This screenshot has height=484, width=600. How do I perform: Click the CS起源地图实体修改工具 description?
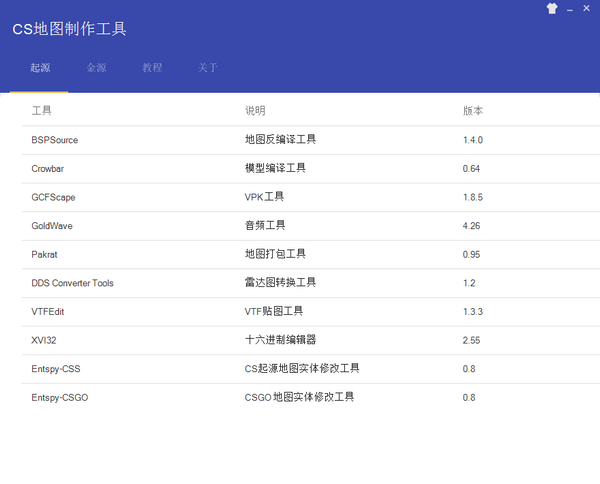coord(302,368)
